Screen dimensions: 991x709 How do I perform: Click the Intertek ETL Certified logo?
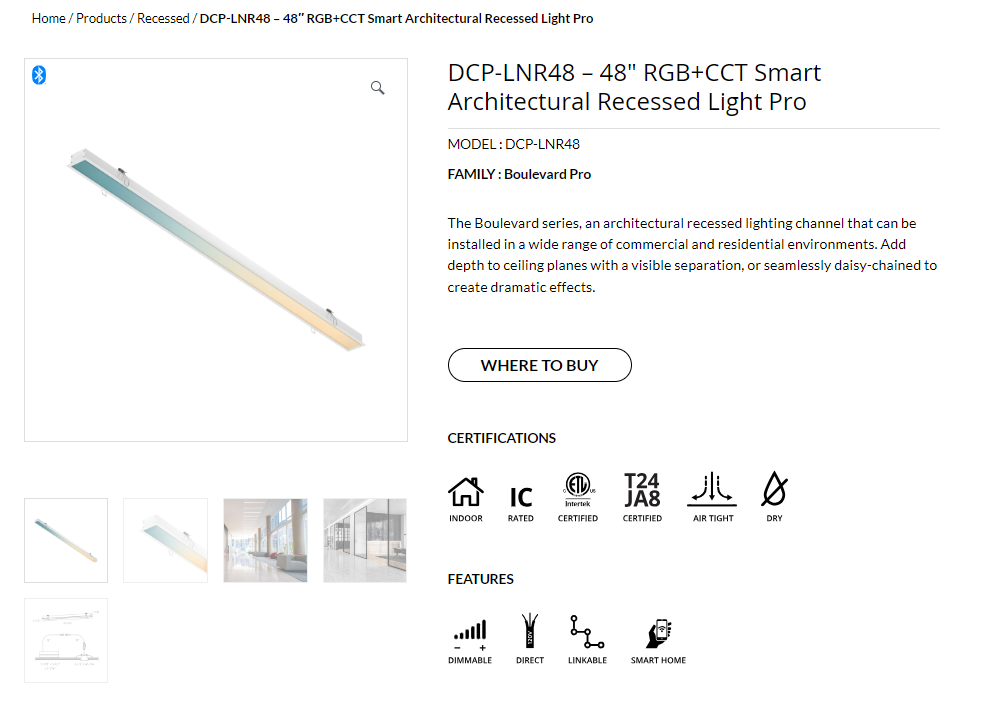coord(578,489)
